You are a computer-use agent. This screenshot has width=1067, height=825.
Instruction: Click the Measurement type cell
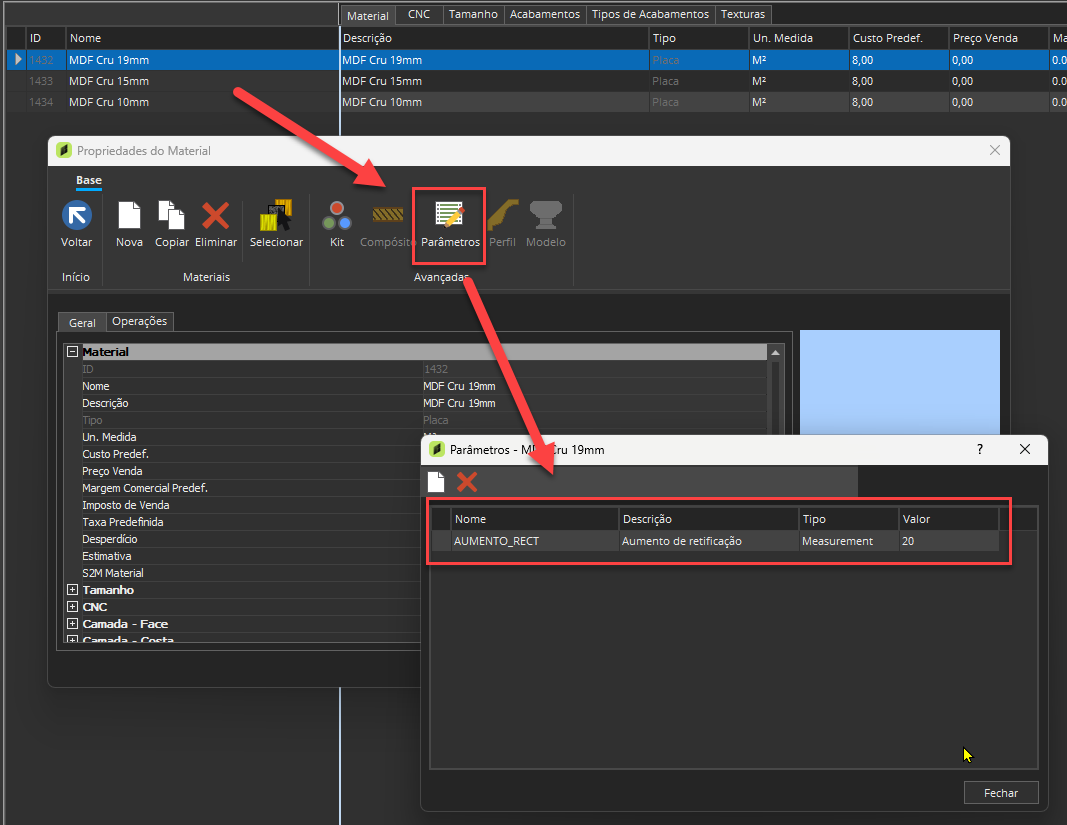point(849,541)
